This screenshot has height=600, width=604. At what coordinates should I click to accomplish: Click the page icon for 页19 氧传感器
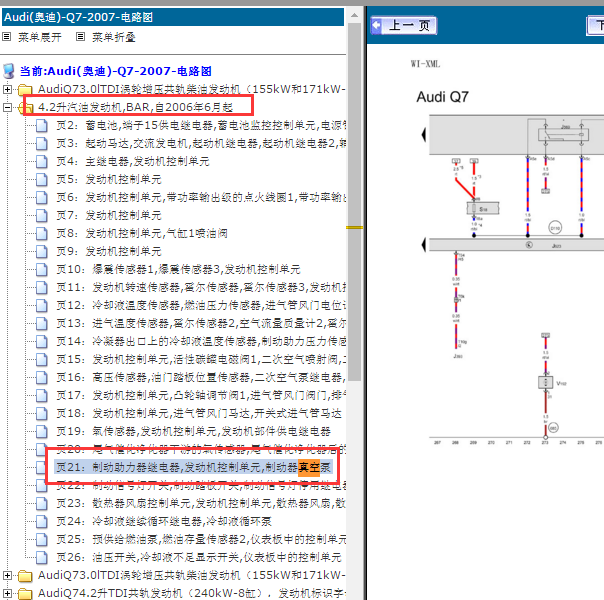pyautogui.click(x=42, y=432)
